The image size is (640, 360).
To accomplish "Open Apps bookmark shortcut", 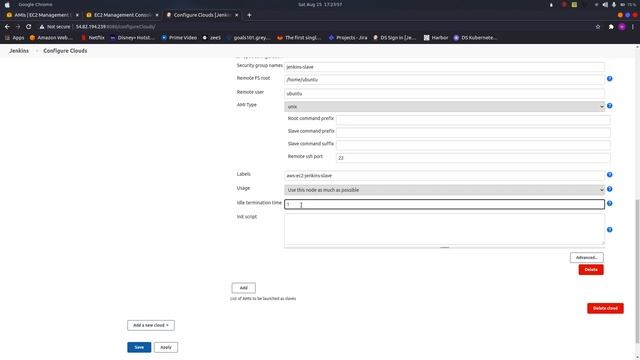I will (14, 38).
